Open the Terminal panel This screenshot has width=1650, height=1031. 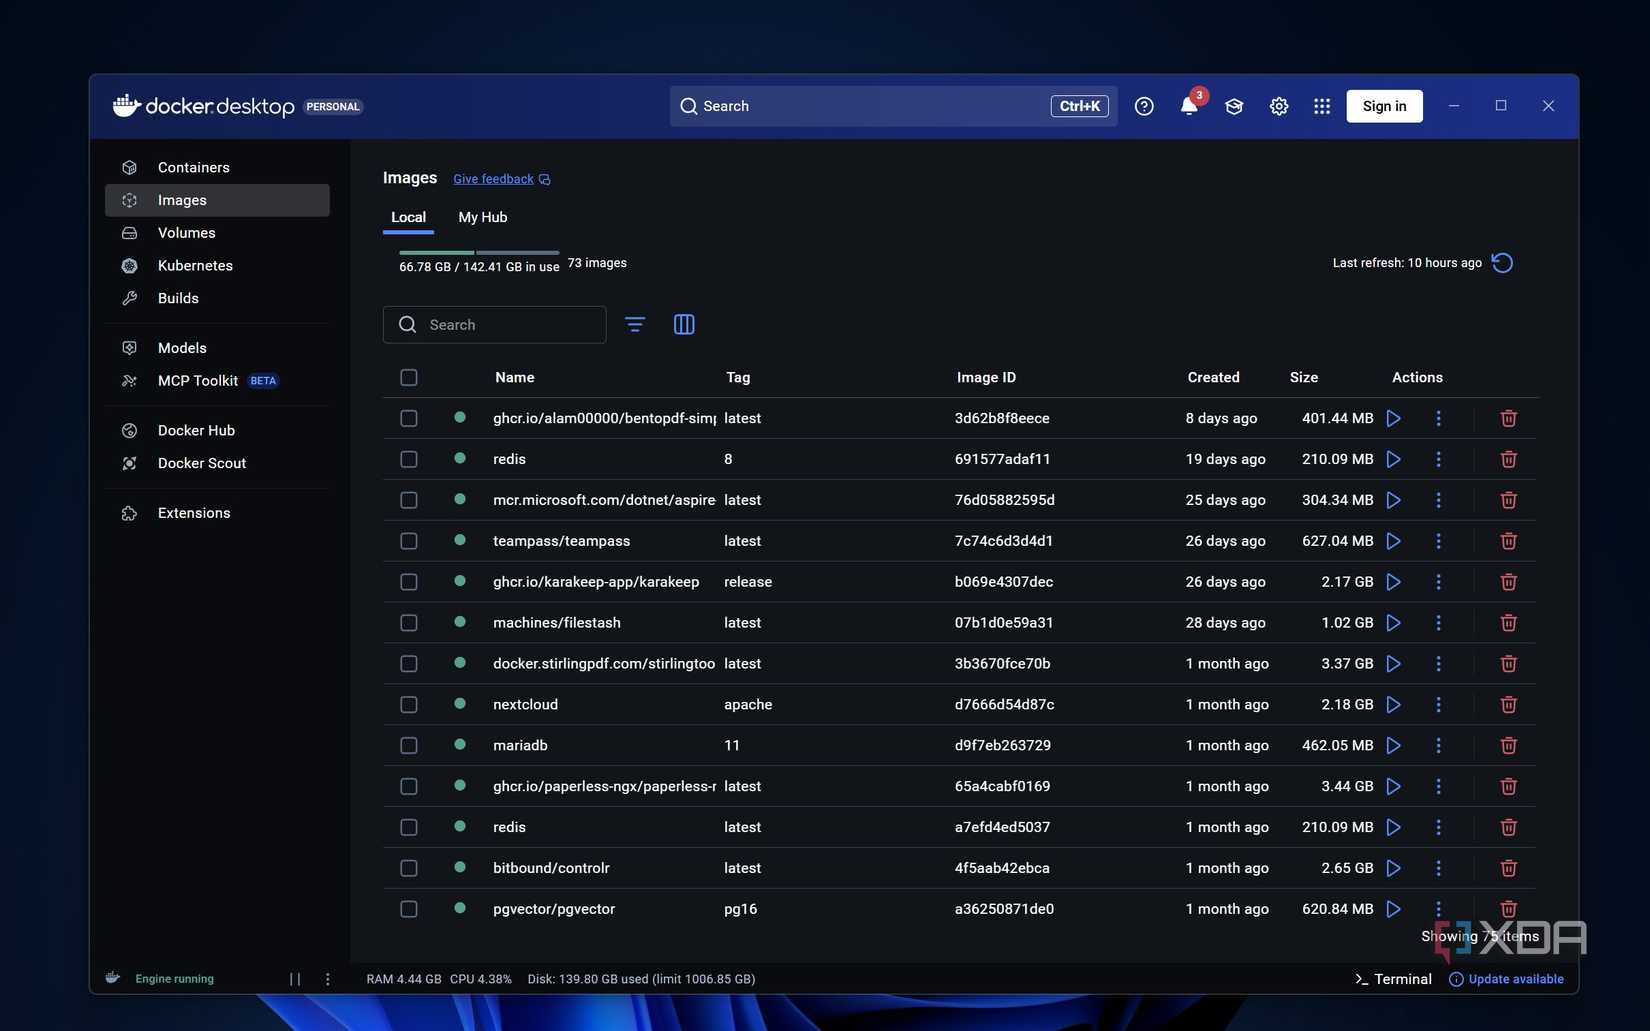(x=1393, y=979)
